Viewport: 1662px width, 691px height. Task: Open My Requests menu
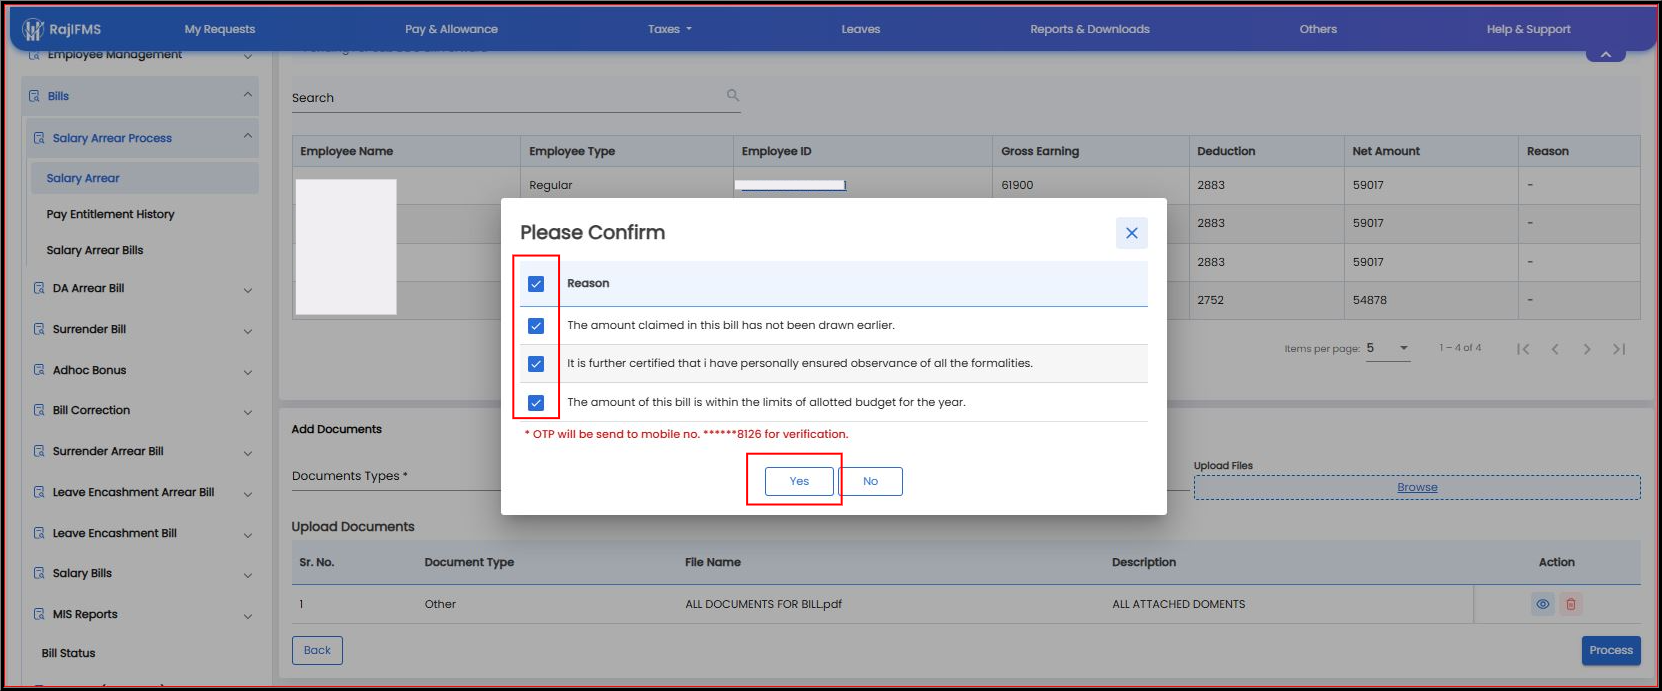(x=220, y=29)
